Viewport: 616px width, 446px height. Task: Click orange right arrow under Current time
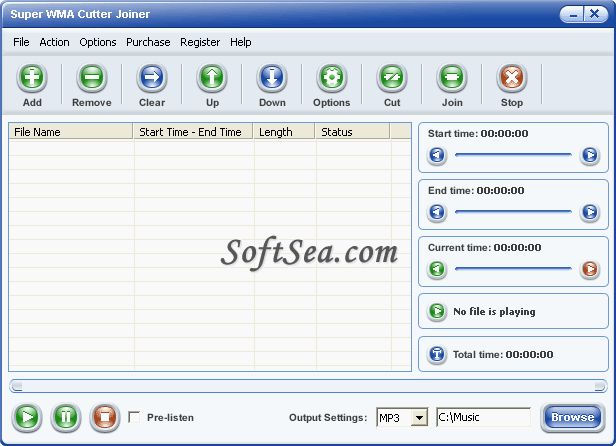tap(590, 269)
